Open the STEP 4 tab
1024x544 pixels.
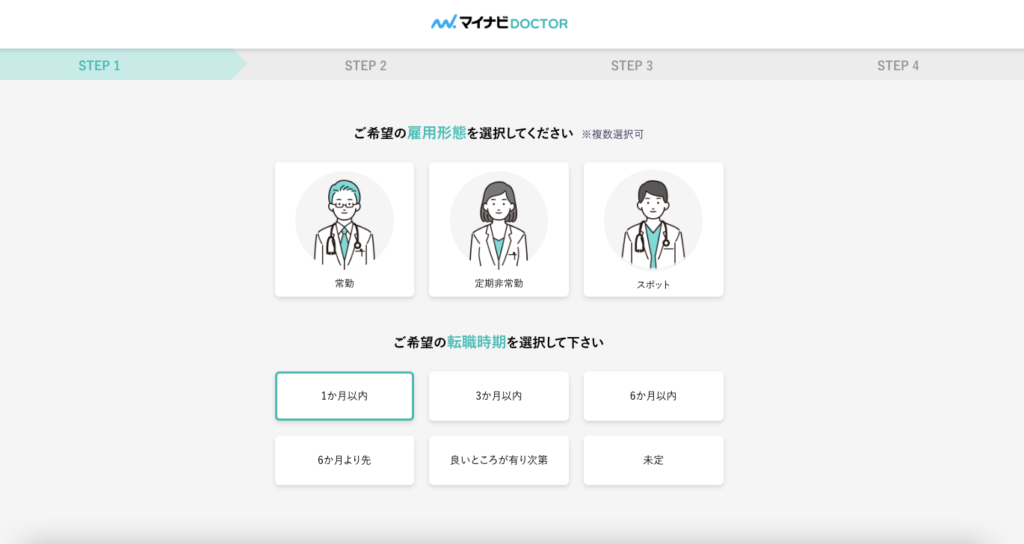pos(898,66)
